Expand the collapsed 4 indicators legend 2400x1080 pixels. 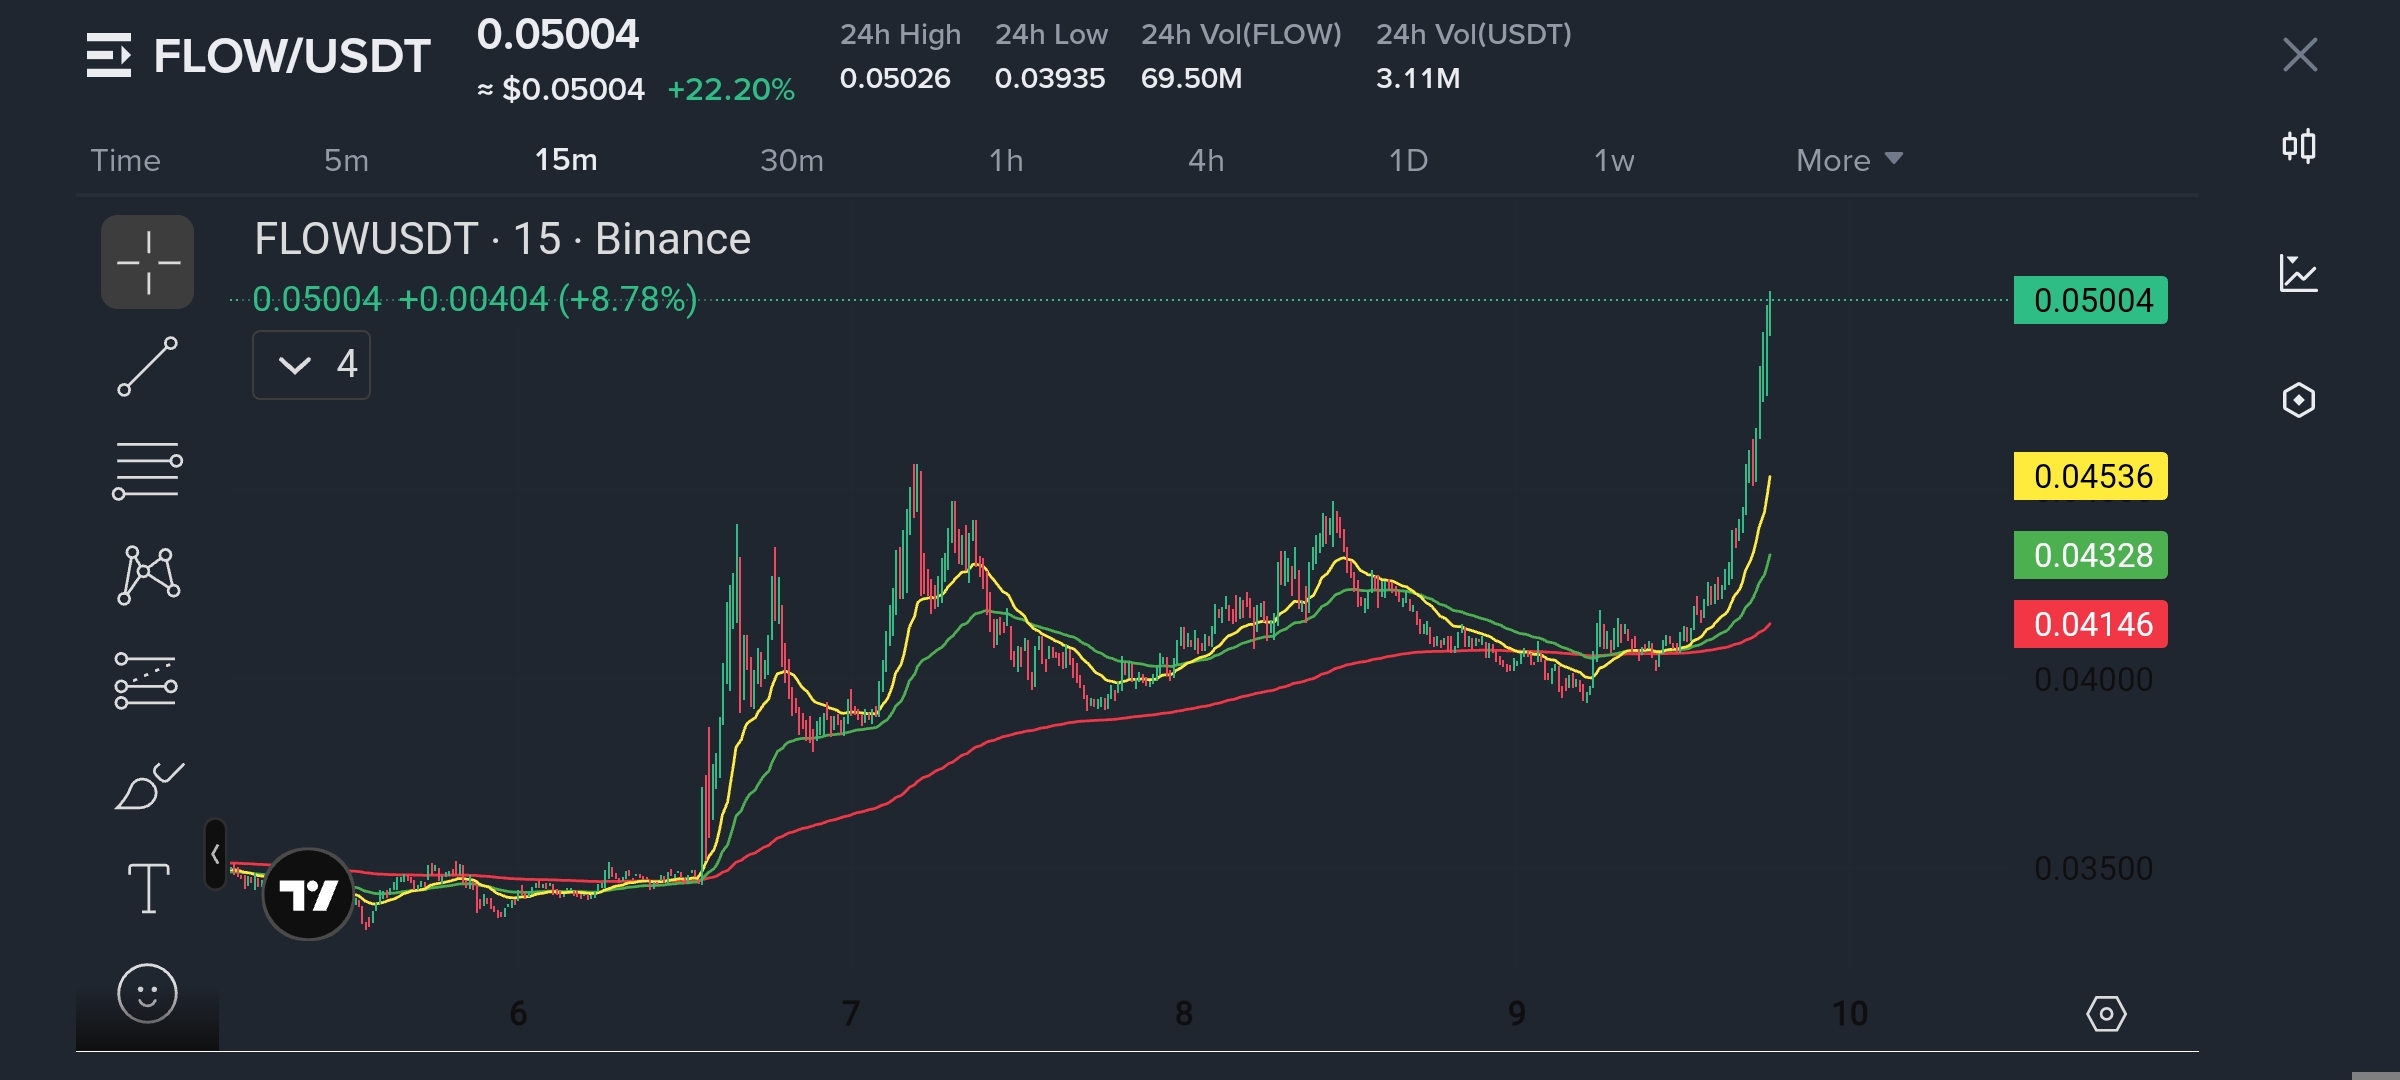(x=311, y=365)
